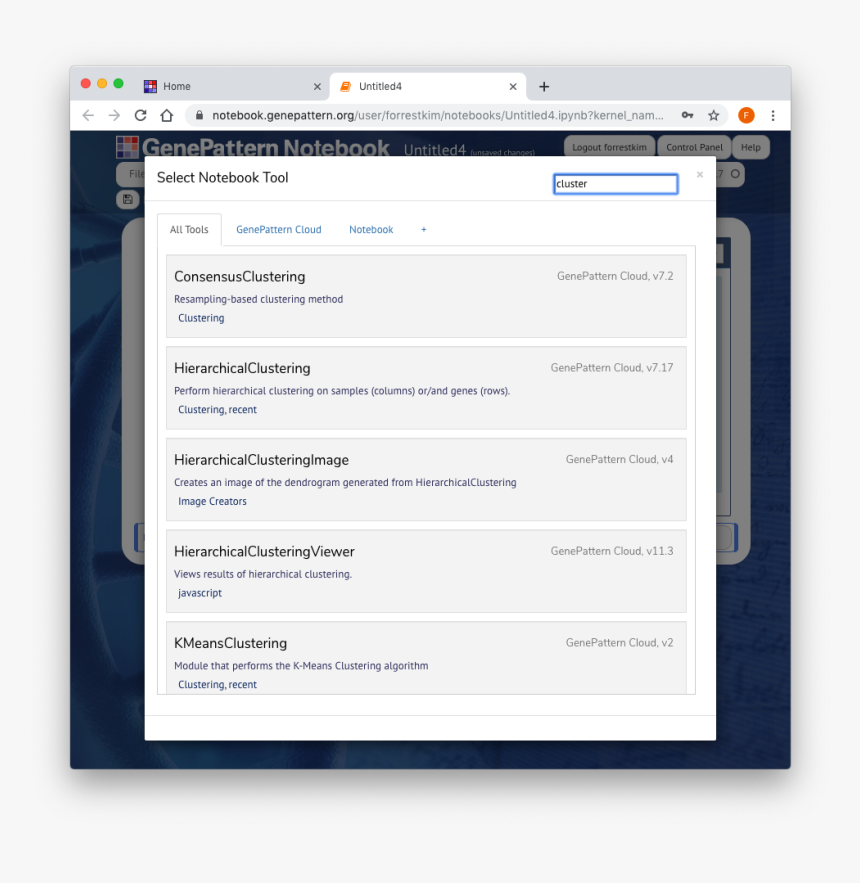Open a new browser tab
The height and width of the screenshot is (883, 860).
coord(544,87)
